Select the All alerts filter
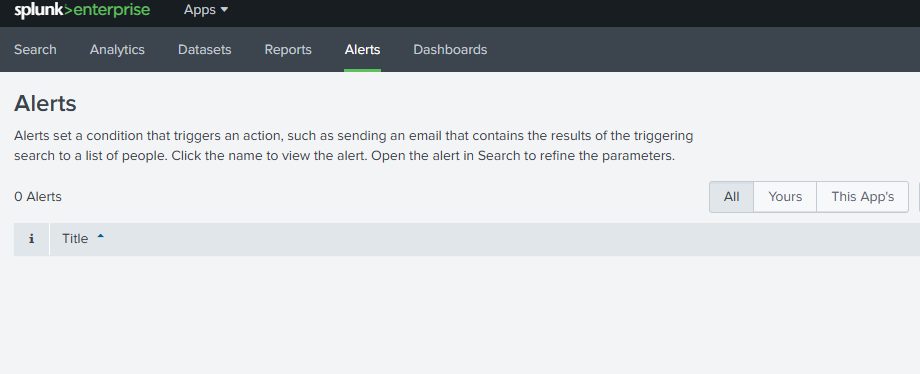 tap(731, 197)
